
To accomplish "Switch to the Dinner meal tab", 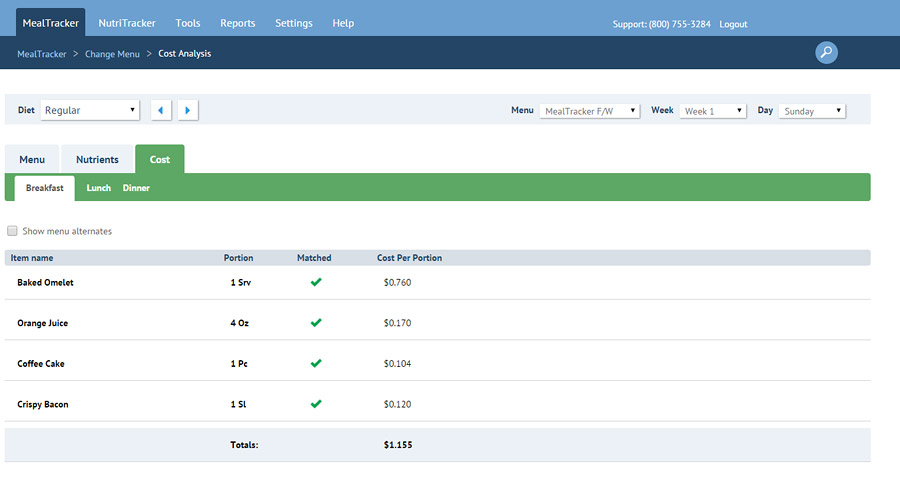I will tap(136, 188).
